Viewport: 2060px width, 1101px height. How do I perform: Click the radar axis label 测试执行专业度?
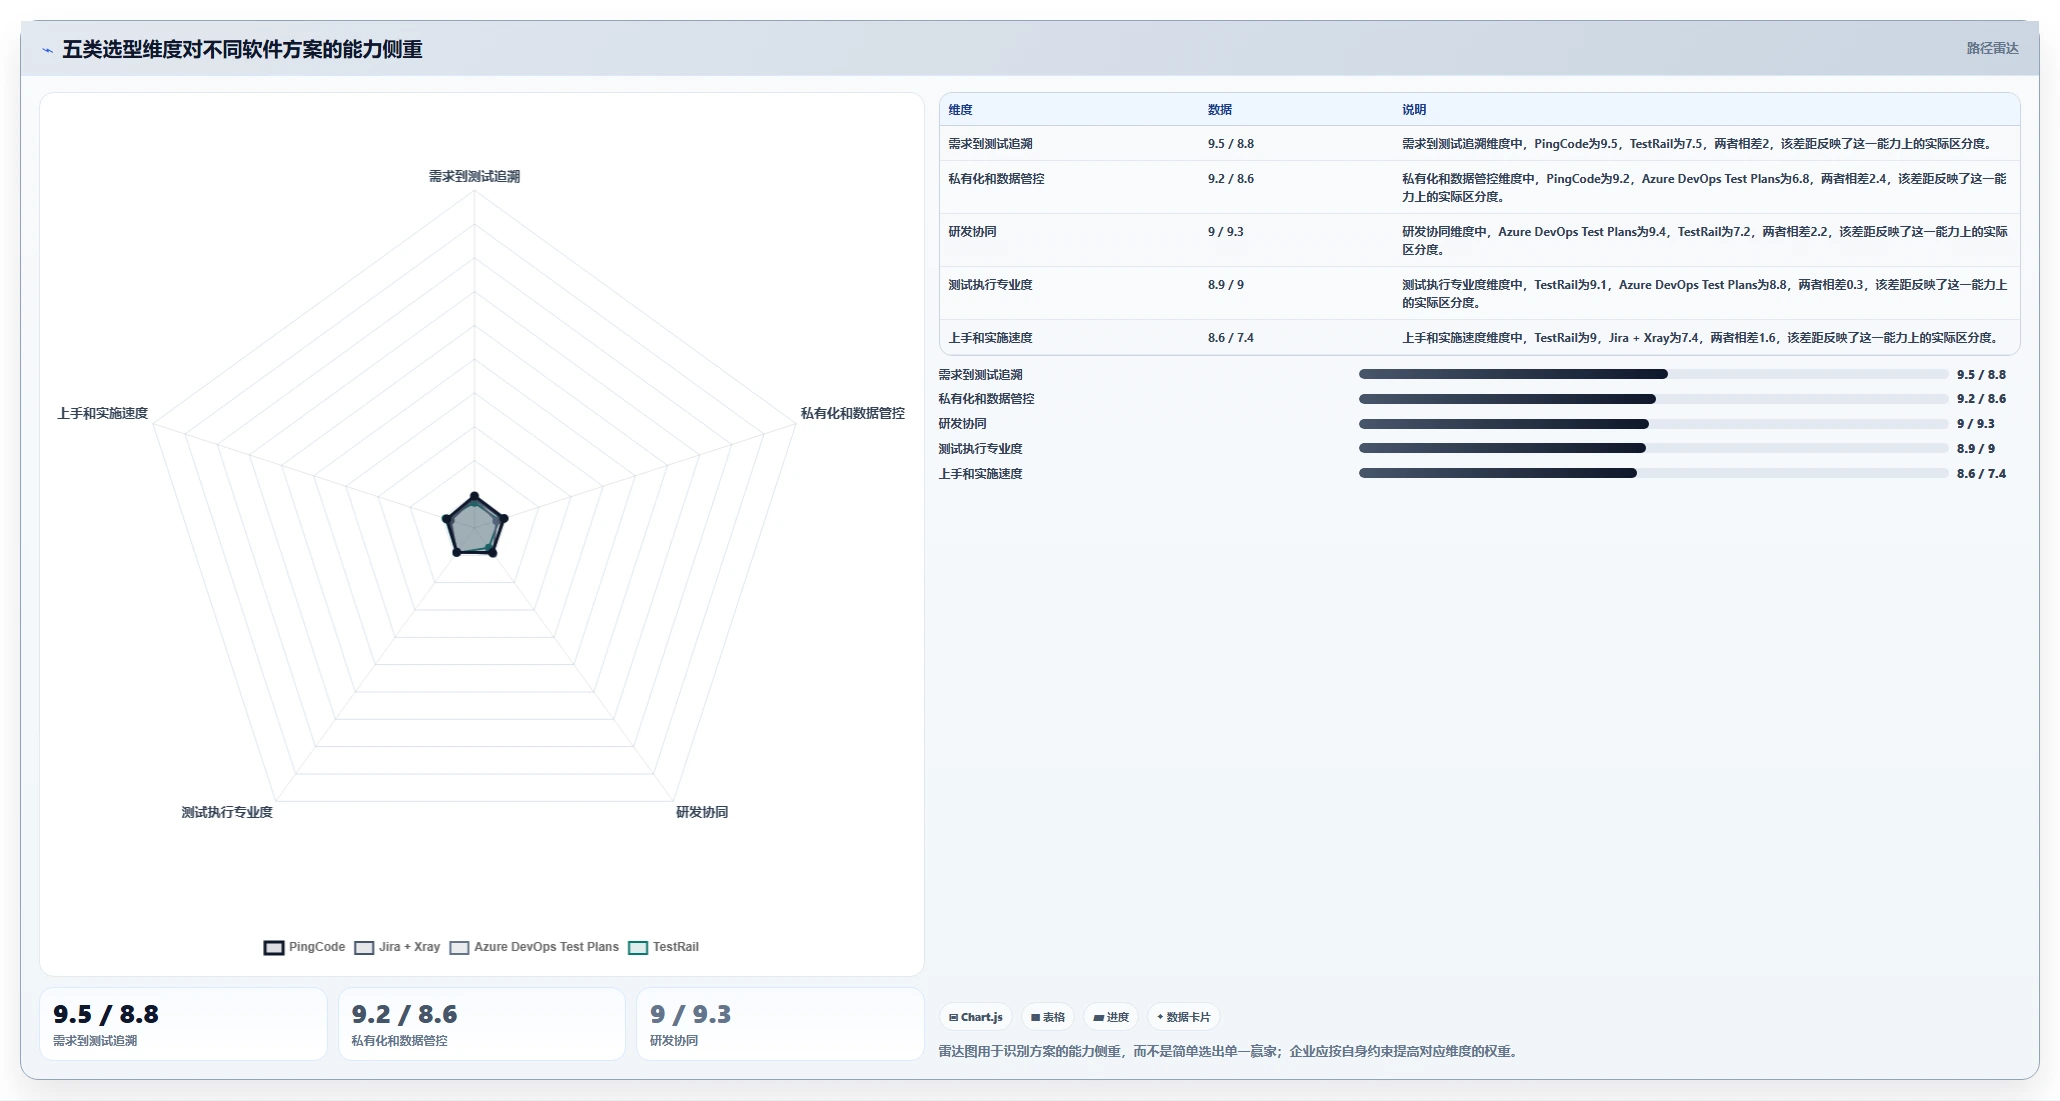coord(227,812)
